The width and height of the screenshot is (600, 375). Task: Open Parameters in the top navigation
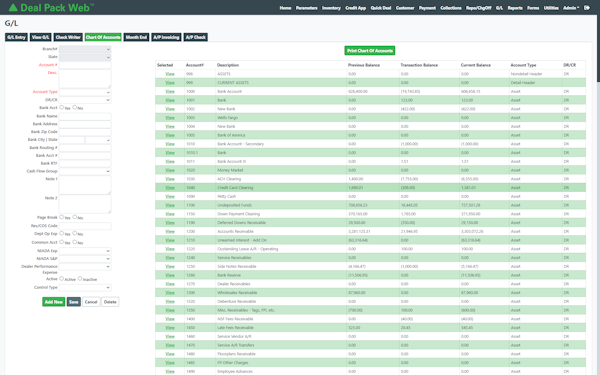(x=307, y=8)
